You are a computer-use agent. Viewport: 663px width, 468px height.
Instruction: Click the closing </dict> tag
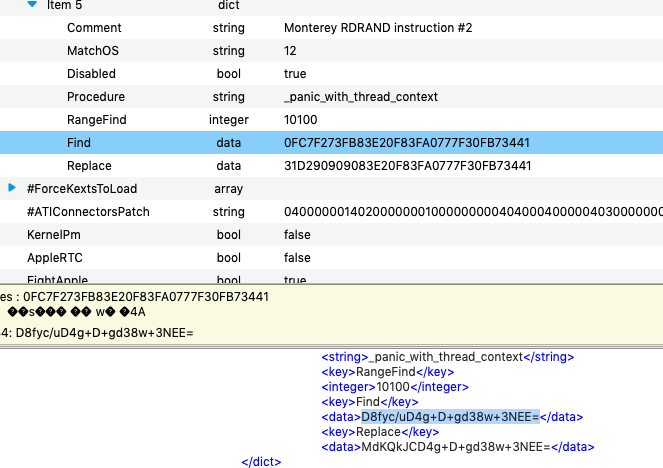click(x=261, y=462)
